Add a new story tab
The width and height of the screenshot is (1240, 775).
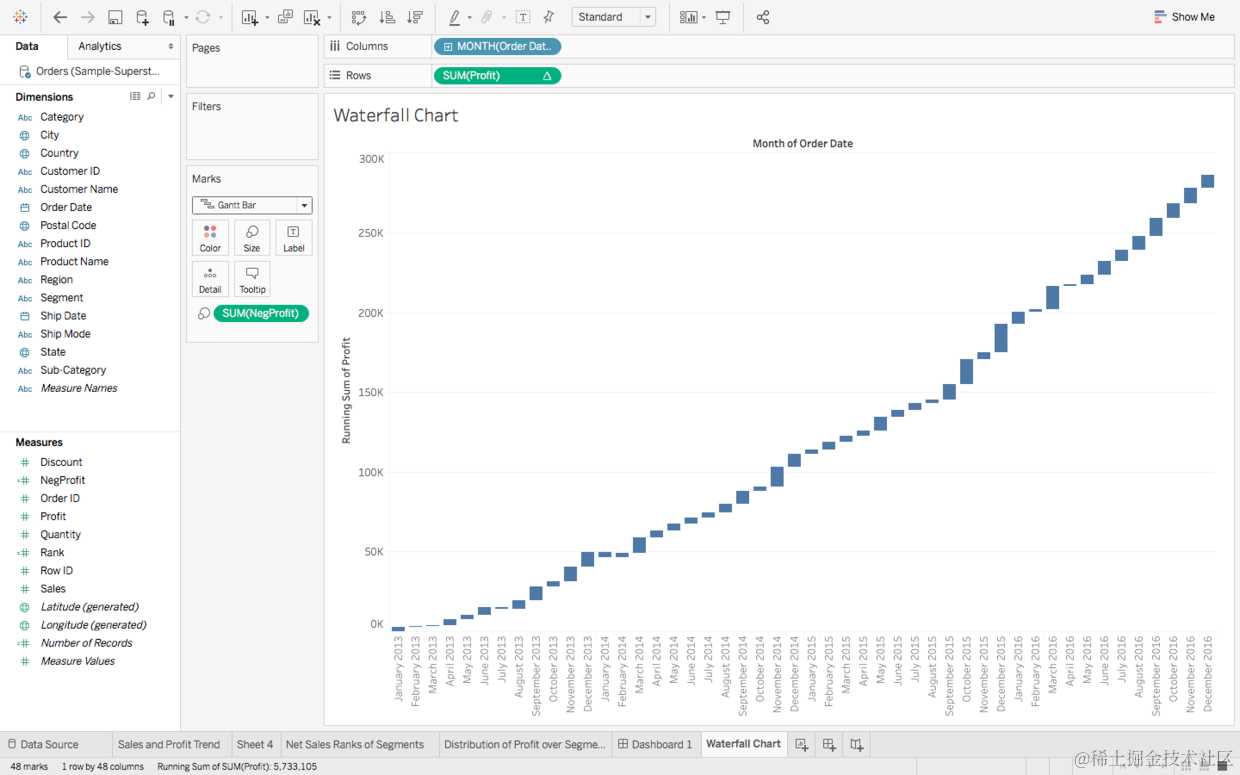click(x=857, y=744)
